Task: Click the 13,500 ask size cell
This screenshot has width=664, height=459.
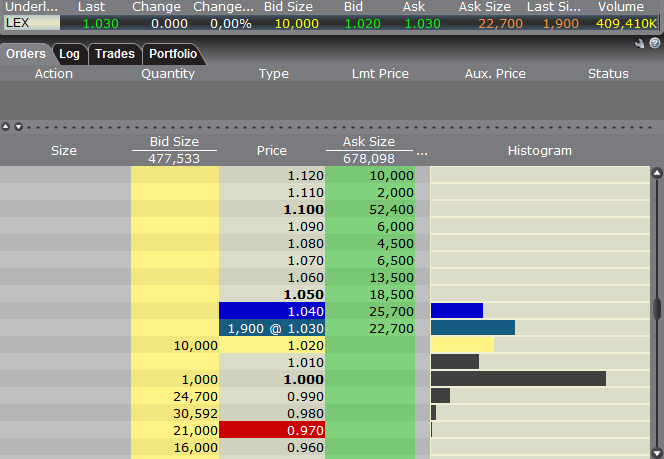Action: coord(370,277)
